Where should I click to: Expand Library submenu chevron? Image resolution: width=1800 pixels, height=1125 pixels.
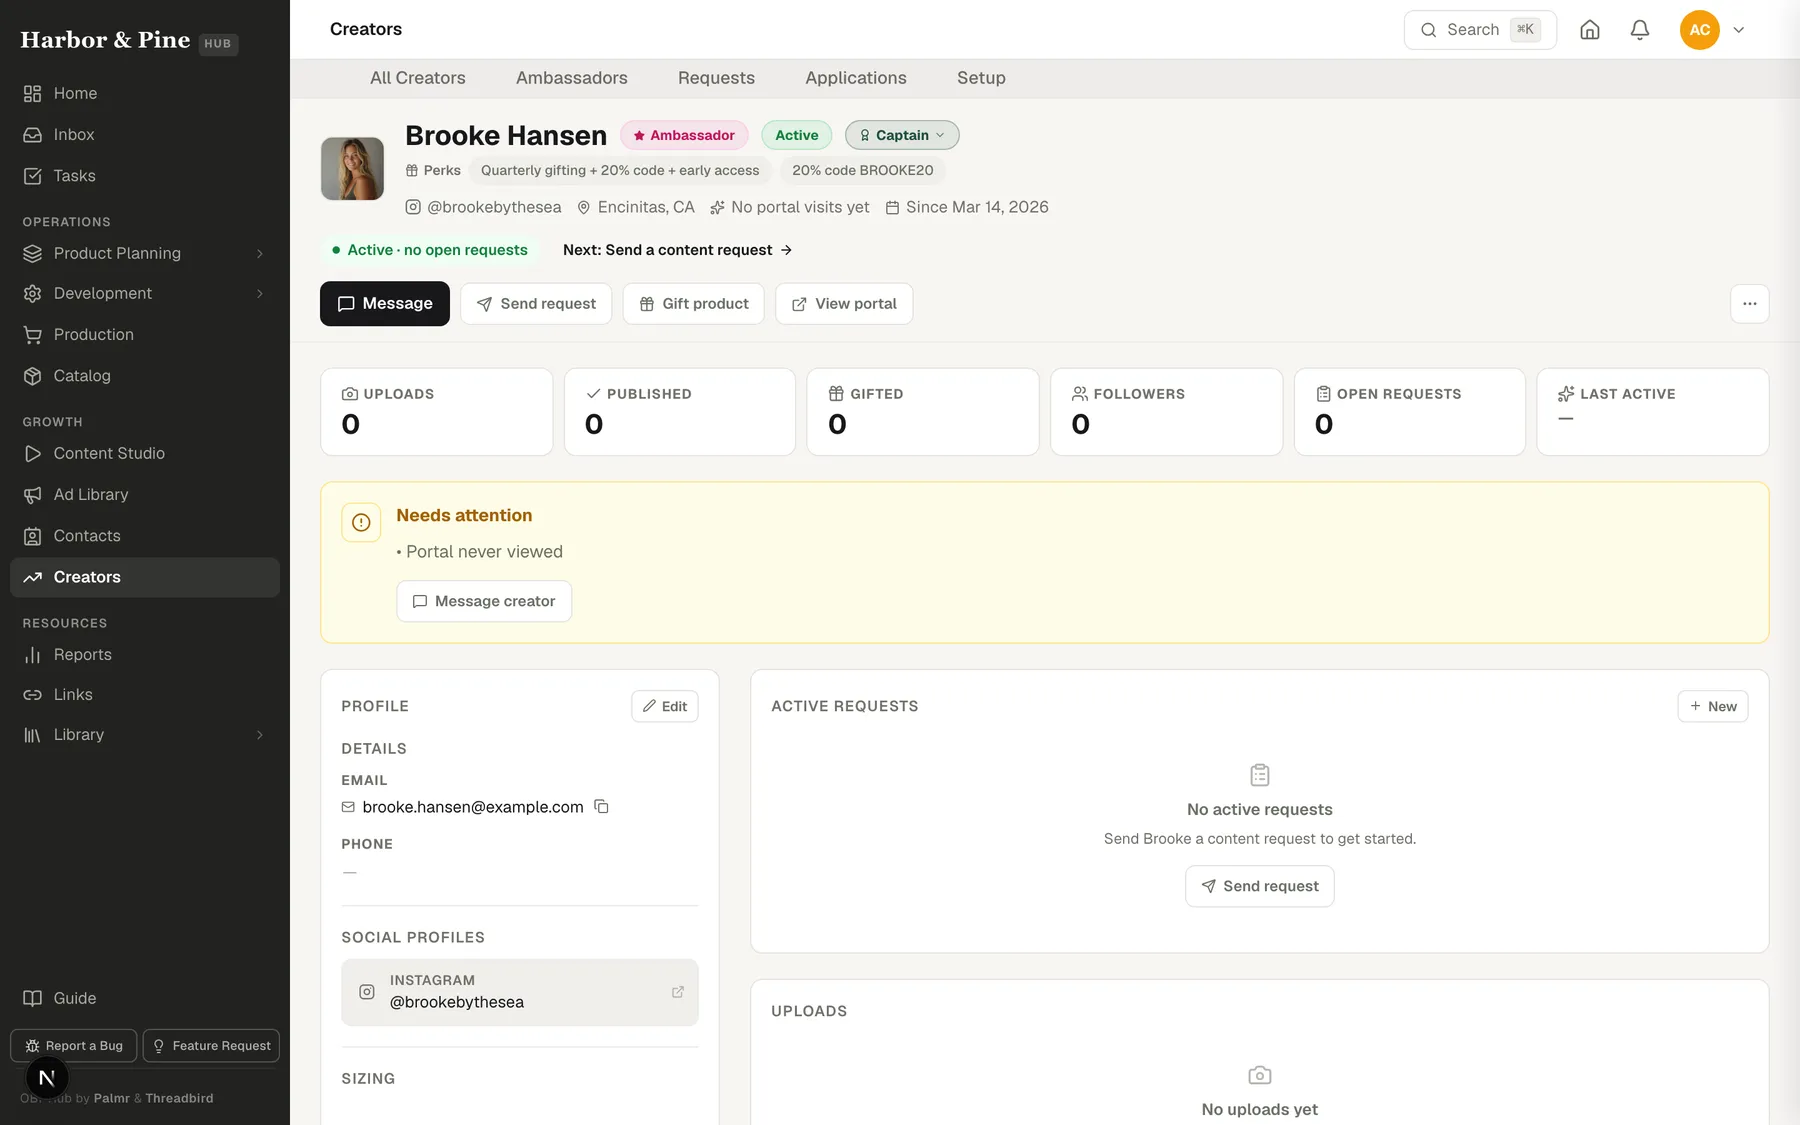click(x=260, y=735)
